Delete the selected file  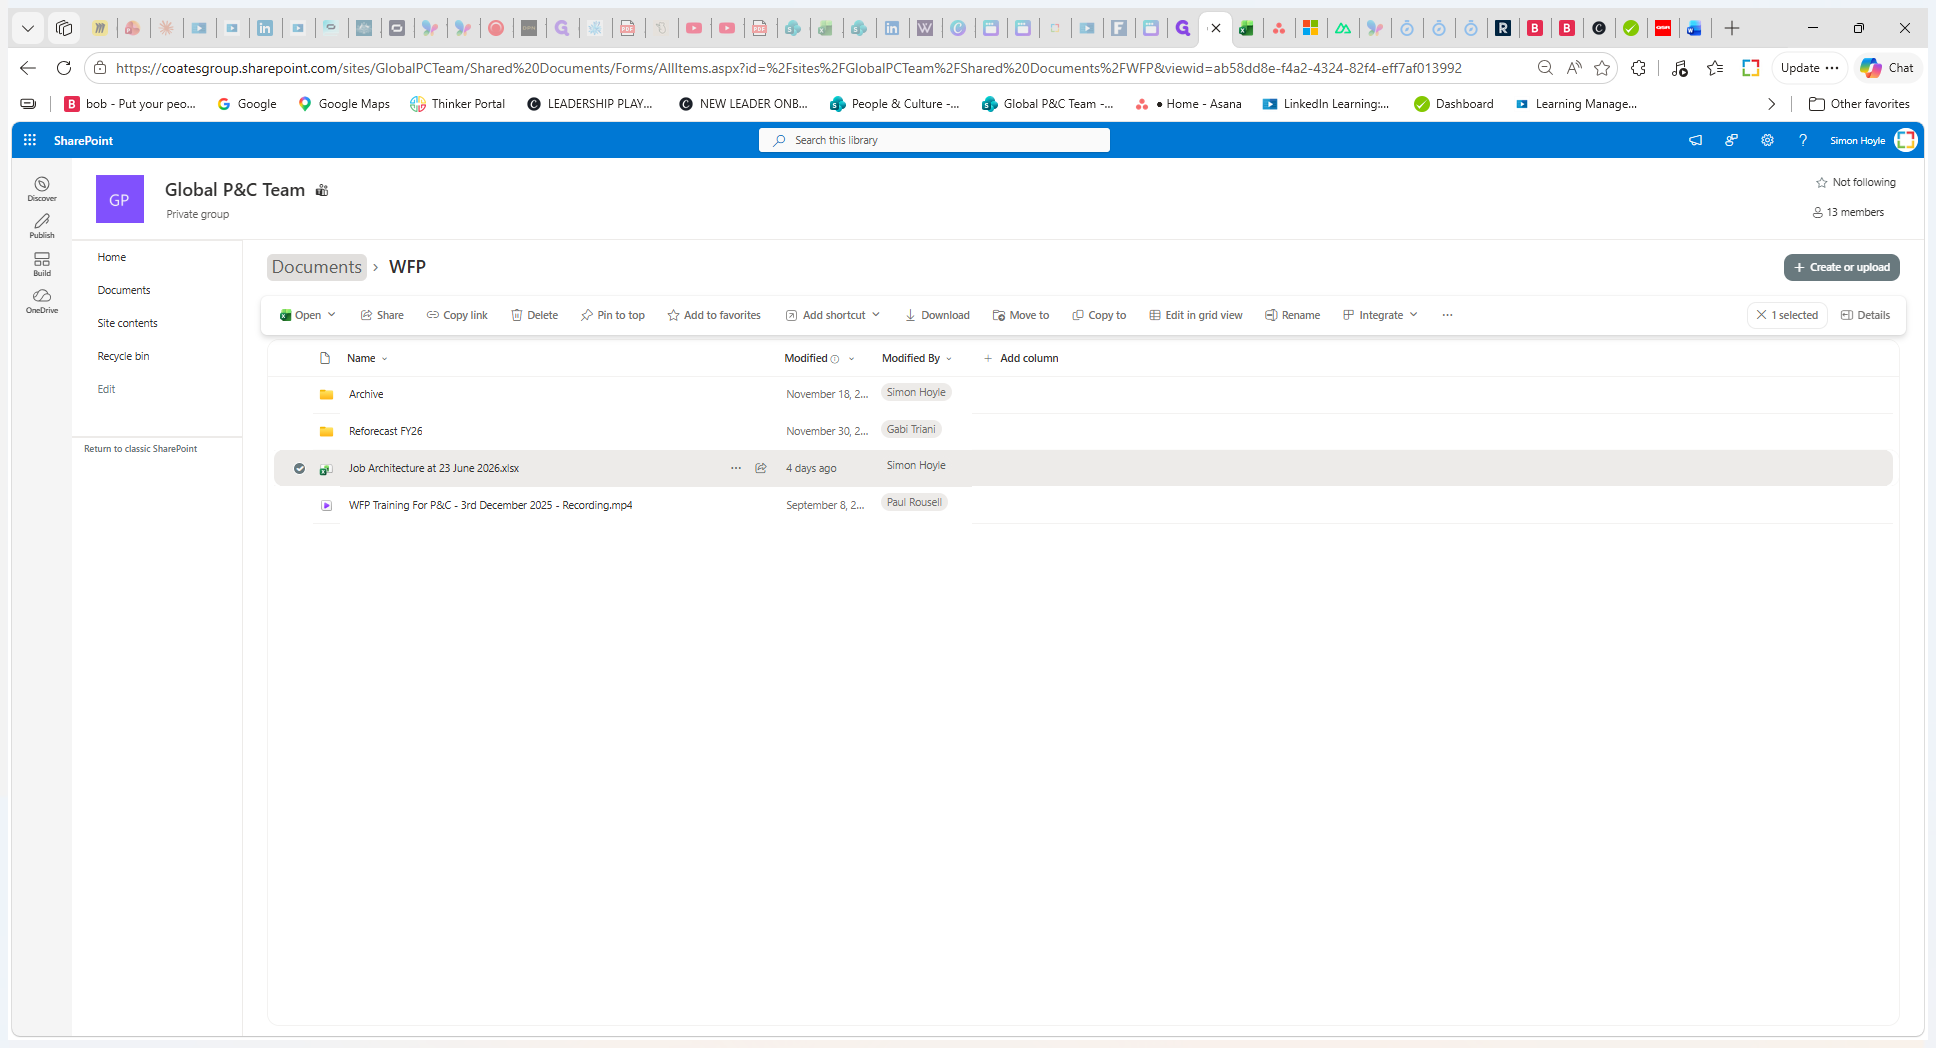534,315
